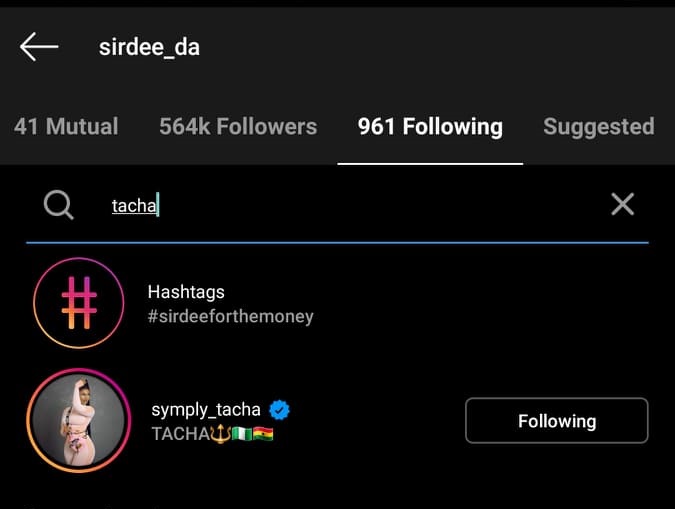Open the gradient hashtag circle icon
This screenshot has width=675, height=509.
pyautogui.click(x=79, y=303)
